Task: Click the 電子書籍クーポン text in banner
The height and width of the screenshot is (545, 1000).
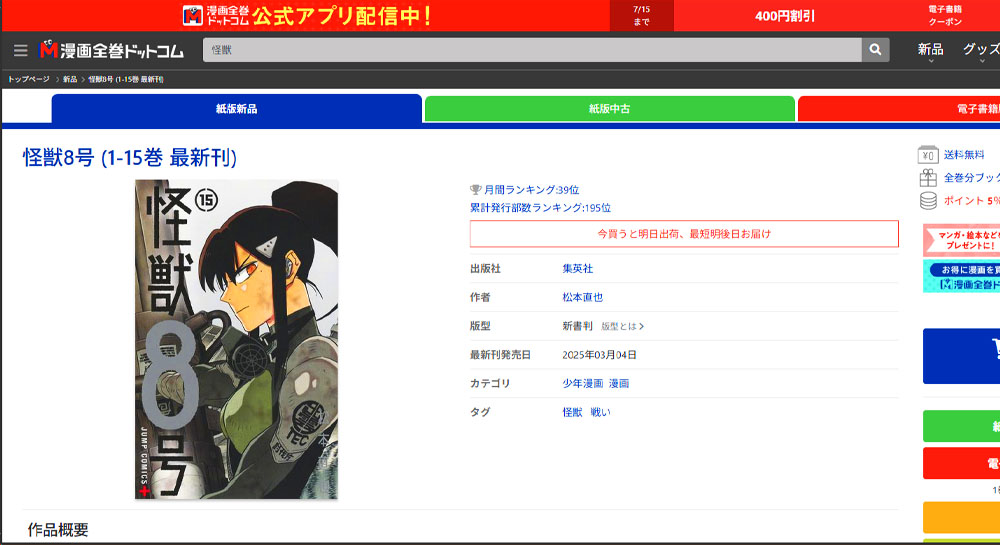Action: (945, 15)
